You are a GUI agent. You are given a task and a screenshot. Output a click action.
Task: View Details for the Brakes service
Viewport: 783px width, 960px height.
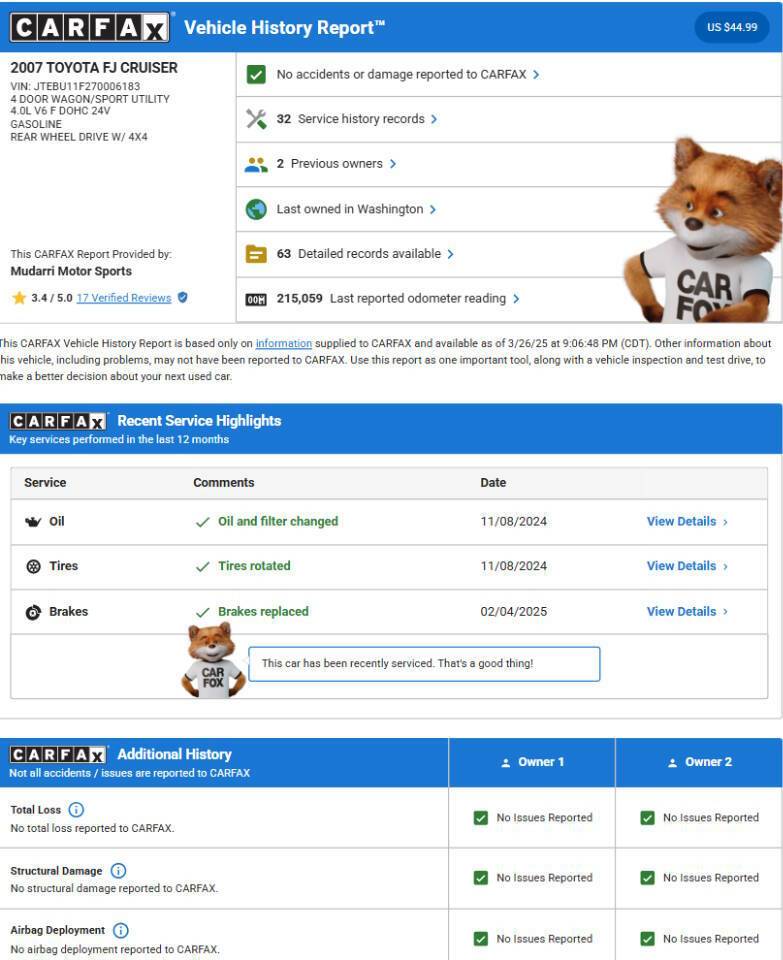click(x=687, y=612)
